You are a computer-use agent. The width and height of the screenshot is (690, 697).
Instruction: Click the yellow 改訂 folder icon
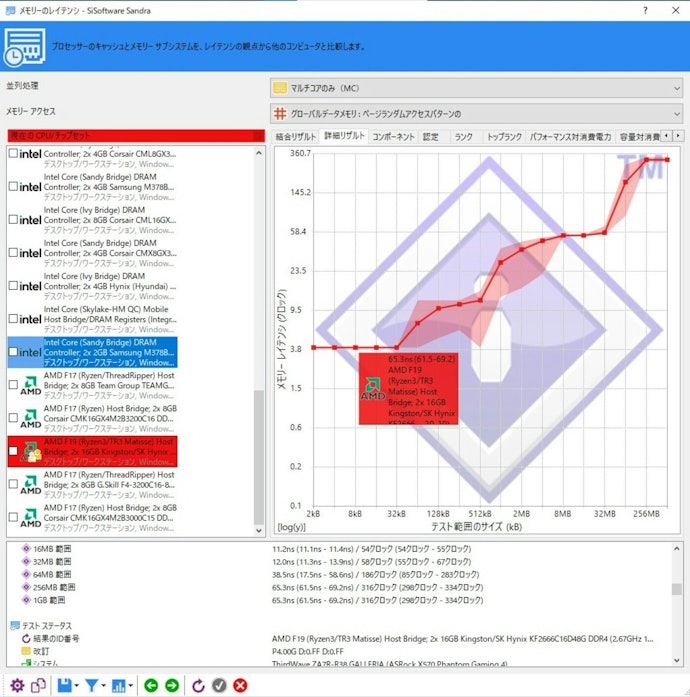click(x=26, y=651)
